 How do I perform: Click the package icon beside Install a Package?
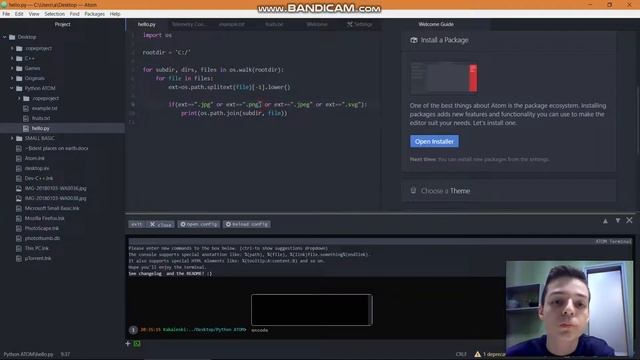tap(414, 40)
